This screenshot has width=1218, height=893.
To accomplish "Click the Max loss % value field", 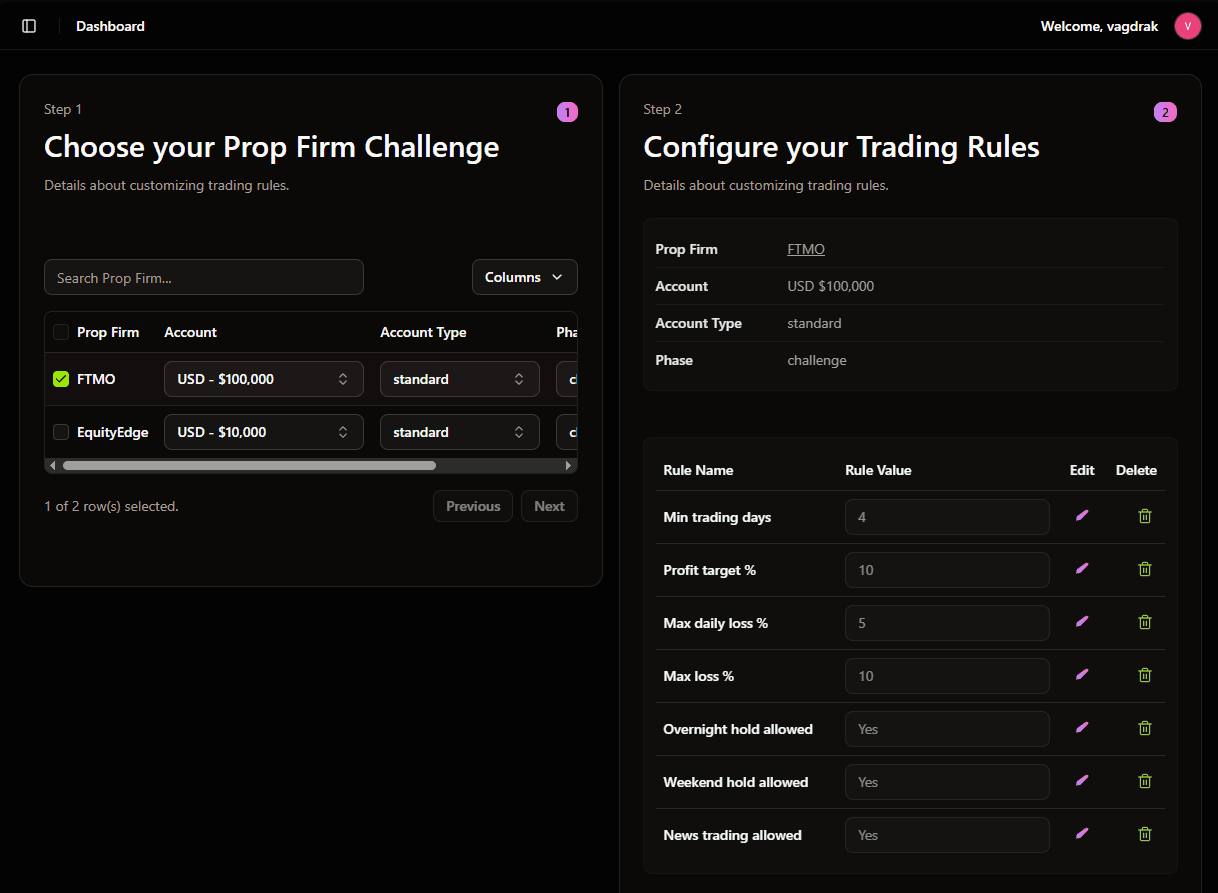I will [947, 676].
